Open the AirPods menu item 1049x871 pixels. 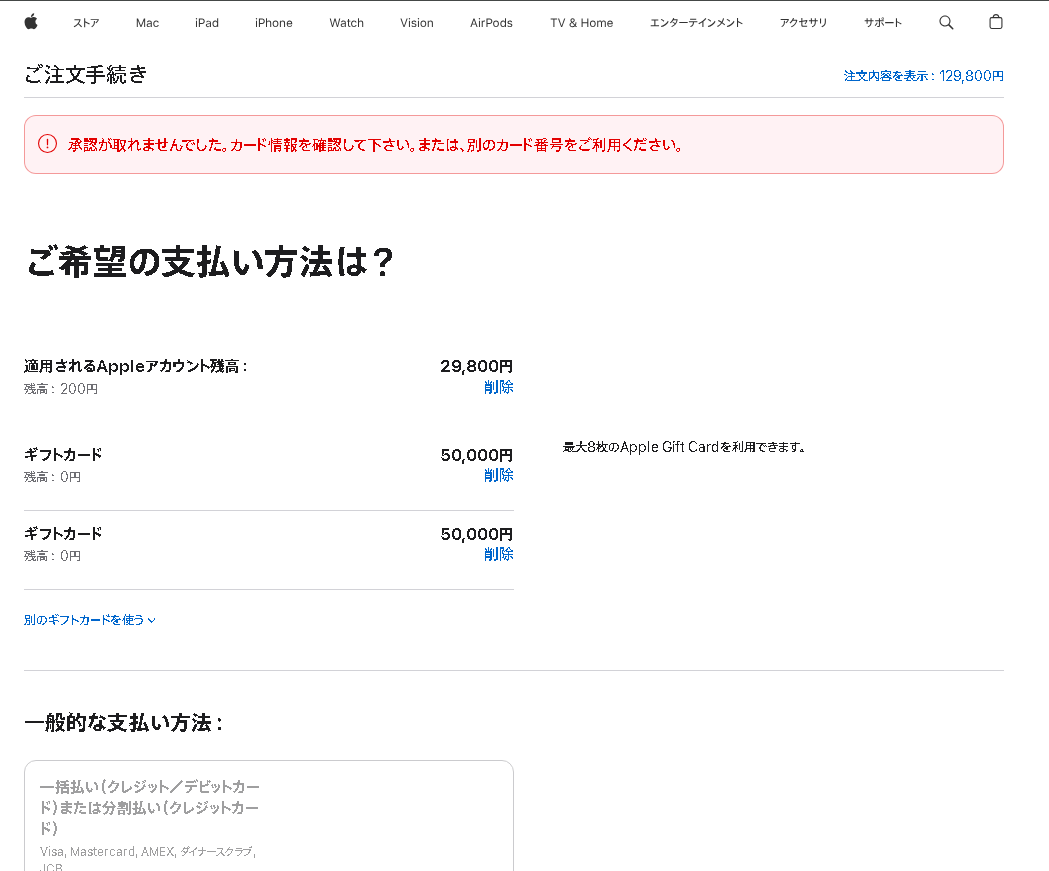pyautogui.click(x=491, y=23)
